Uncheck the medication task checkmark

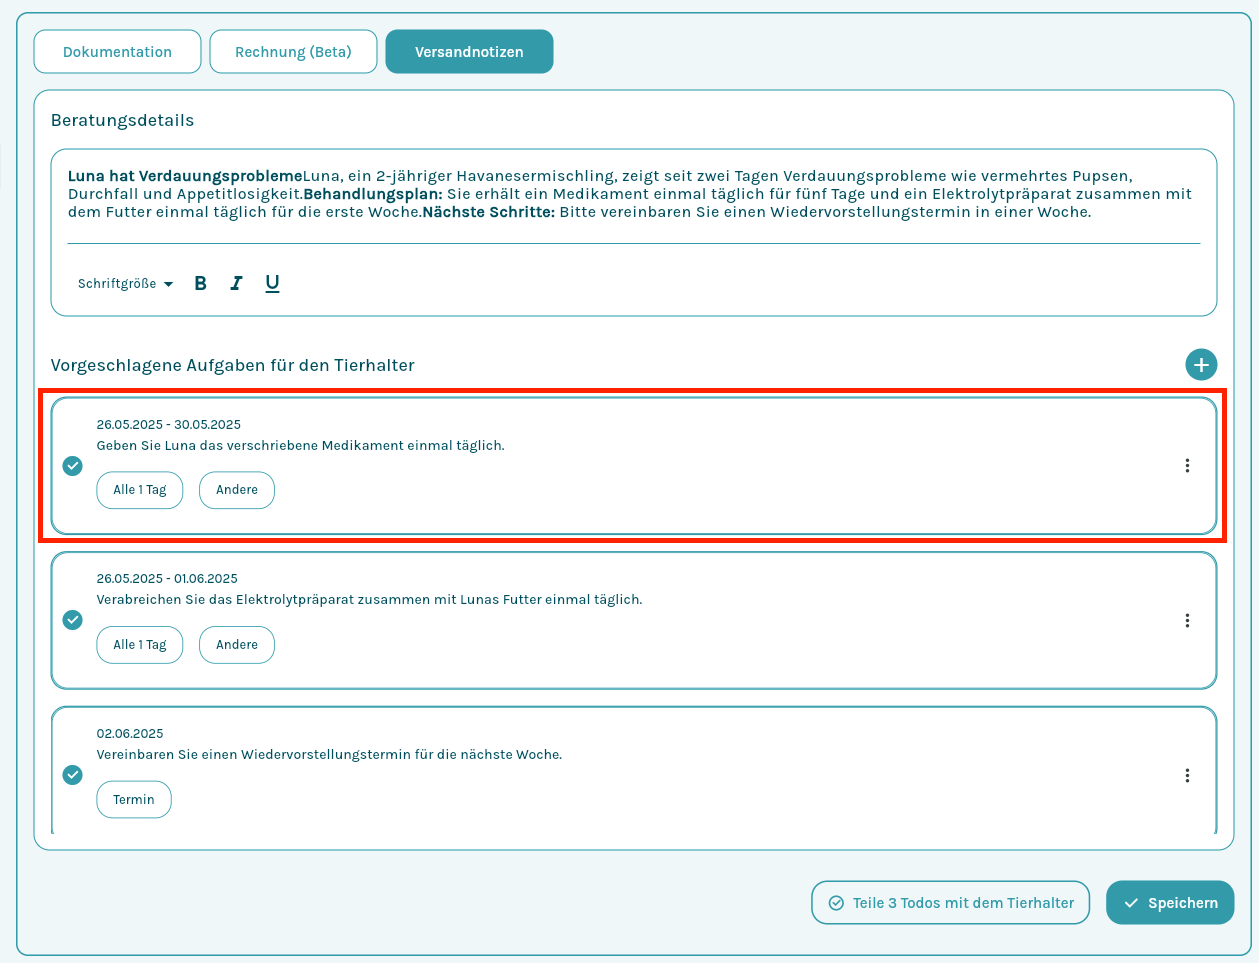pos(73,466)
